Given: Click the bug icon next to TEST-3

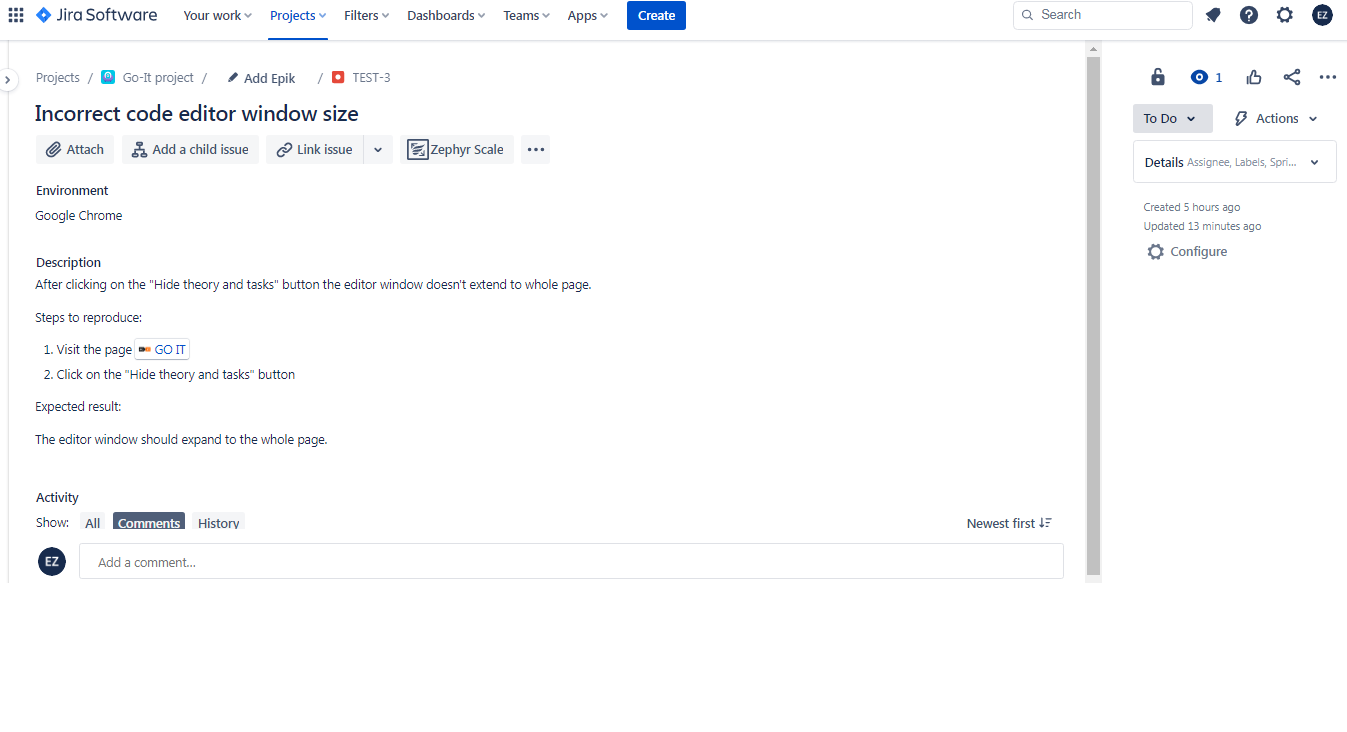Looking at the screenshot, I should [x=338, y=77].
